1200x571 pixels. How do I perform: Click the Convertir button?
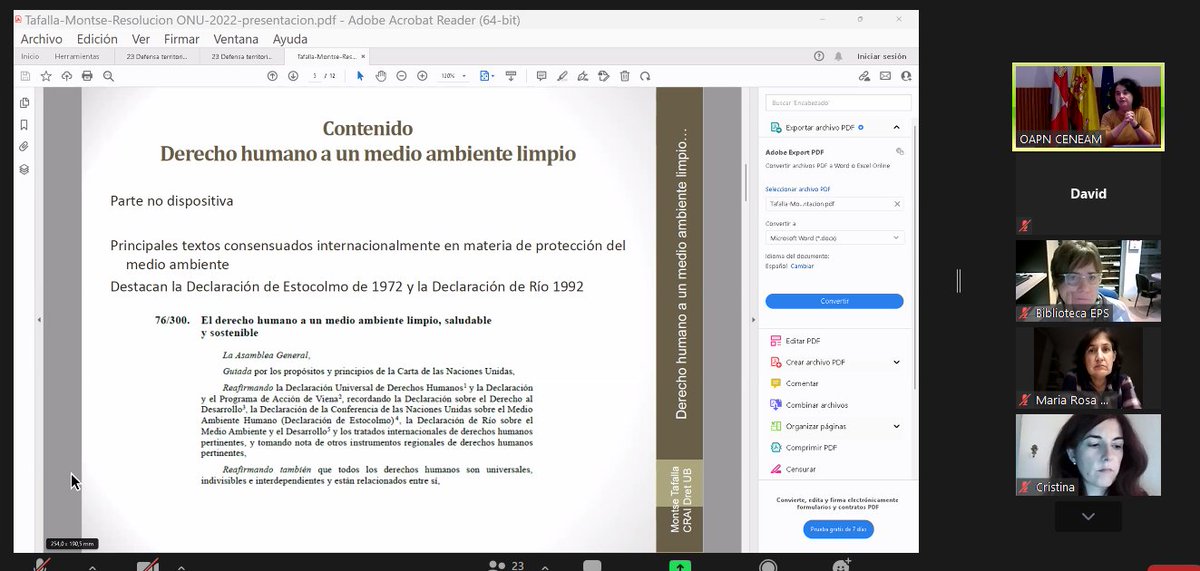pos(834,301)
